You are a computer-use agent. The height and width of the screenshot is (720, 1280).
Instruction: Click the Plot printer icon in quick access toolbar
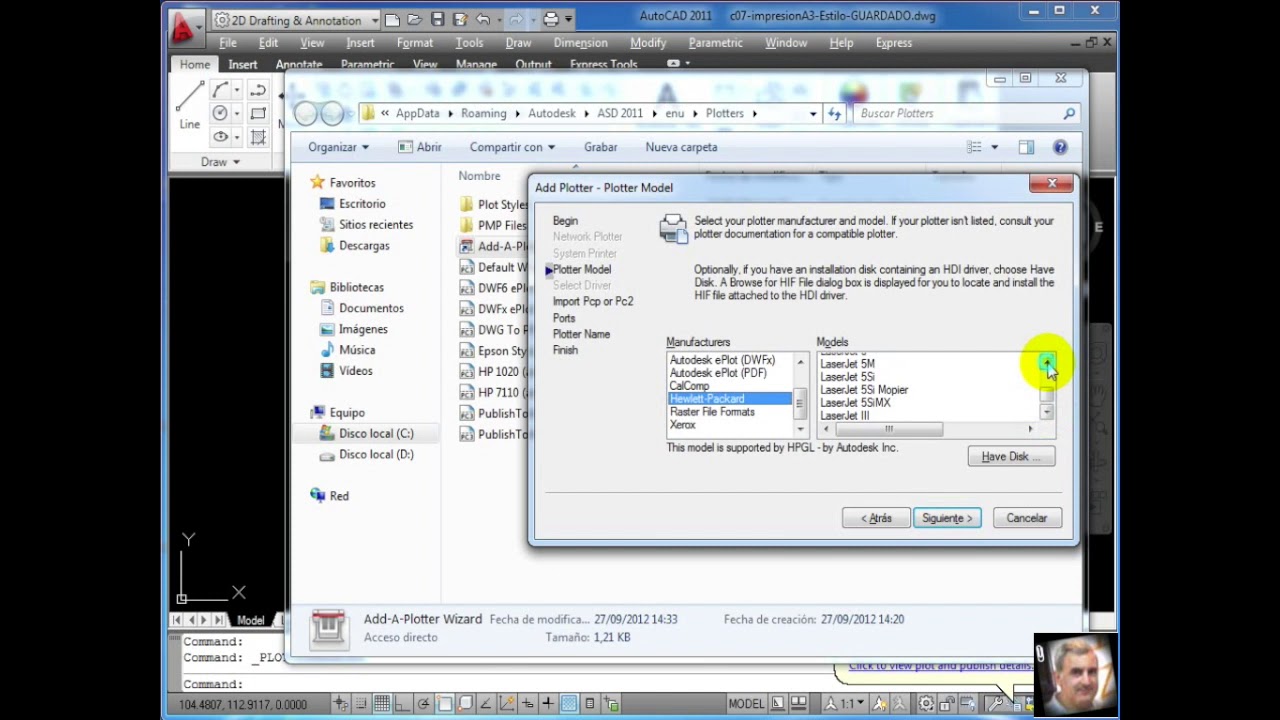point(550,19)
